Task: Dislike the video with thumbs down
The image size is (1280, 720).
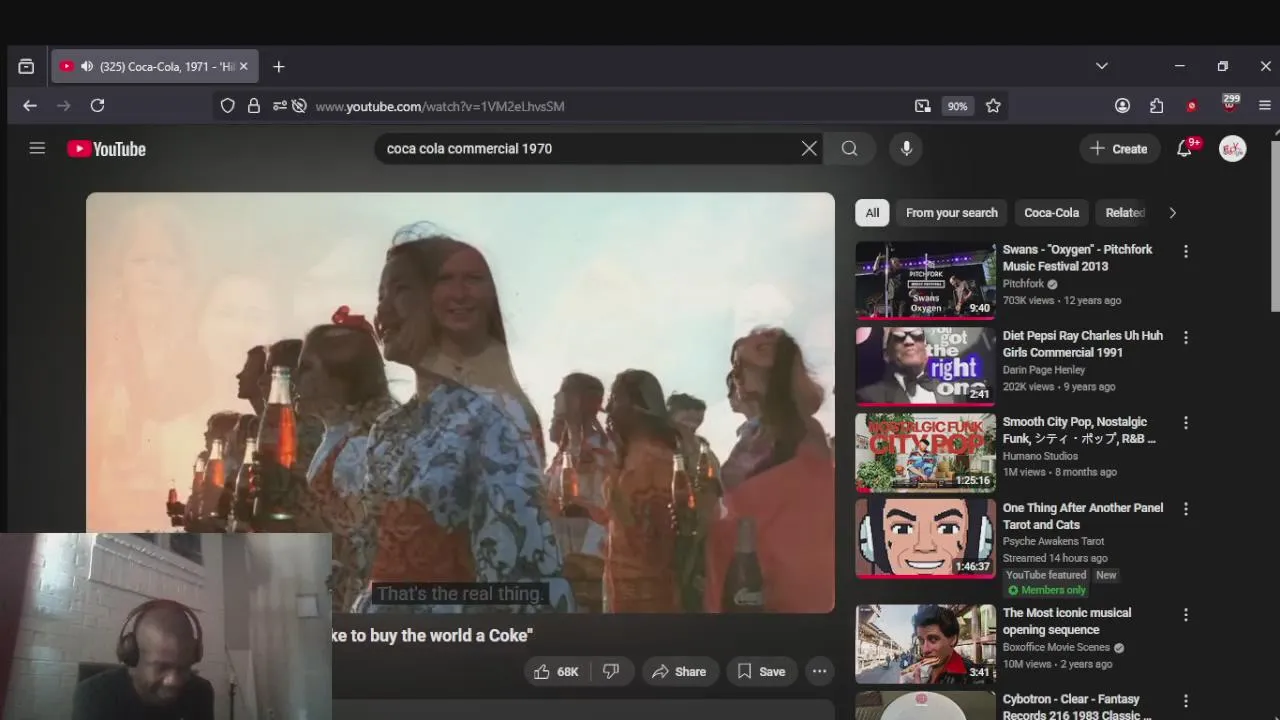Action: tap(611, 671)
